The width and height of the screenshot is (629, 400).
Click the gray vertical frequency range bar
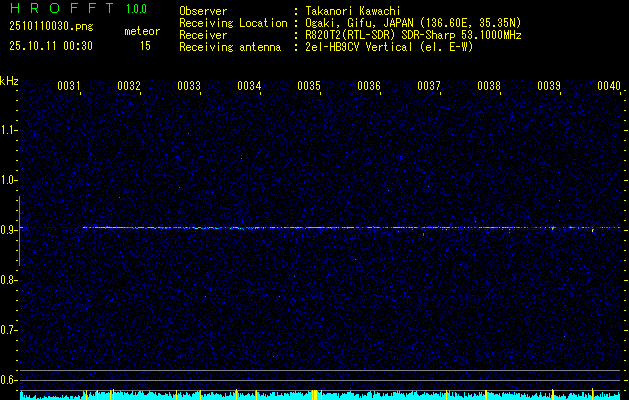(x=19, y=231)
